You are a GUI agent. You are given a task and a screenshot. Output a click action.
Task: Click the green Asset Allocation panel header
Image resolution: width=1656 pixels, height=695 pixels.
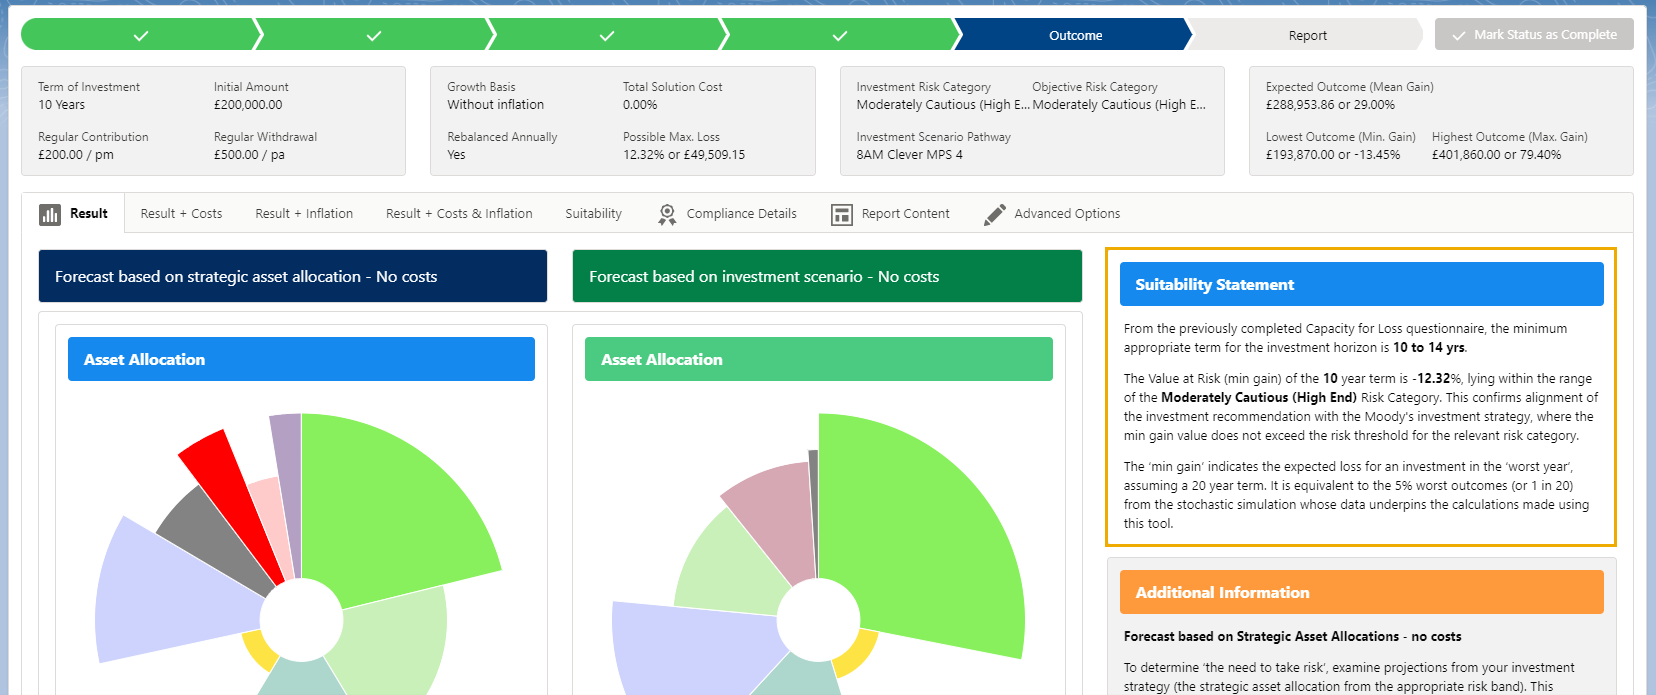click(x=819, y=359)
